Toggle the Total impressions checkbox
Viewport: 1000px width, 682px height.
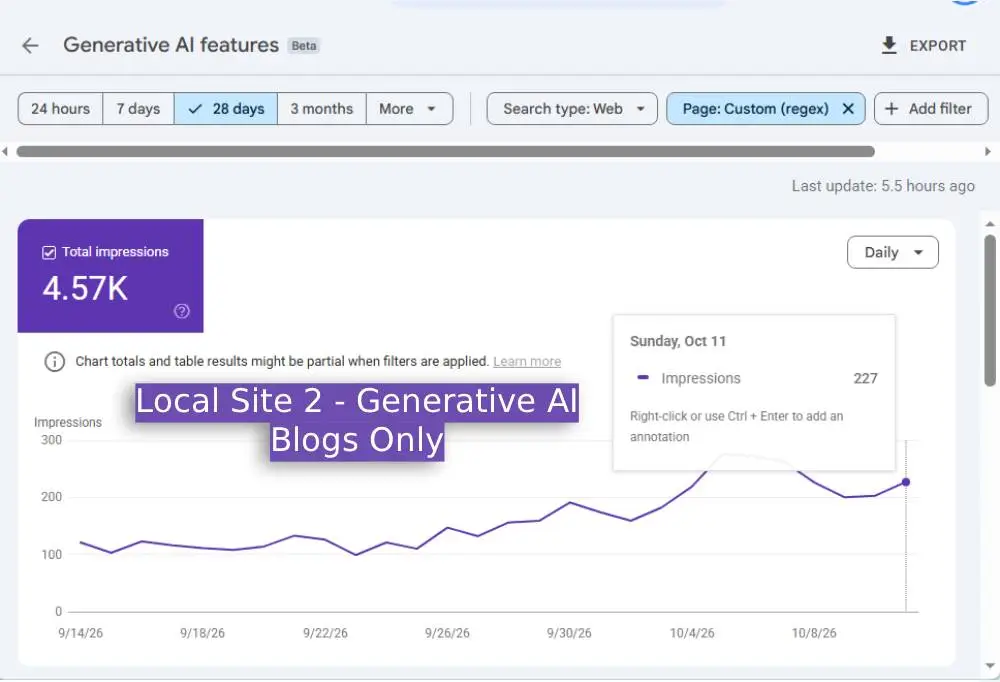click(x=49, y=253)
